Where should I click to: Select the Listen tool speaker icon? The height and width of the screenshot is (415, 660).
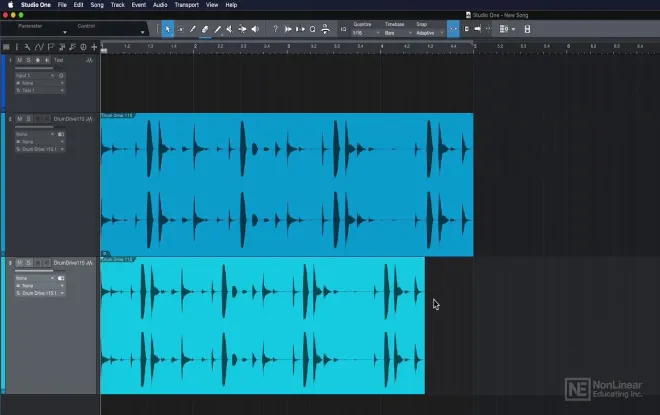tap(255, 29)
